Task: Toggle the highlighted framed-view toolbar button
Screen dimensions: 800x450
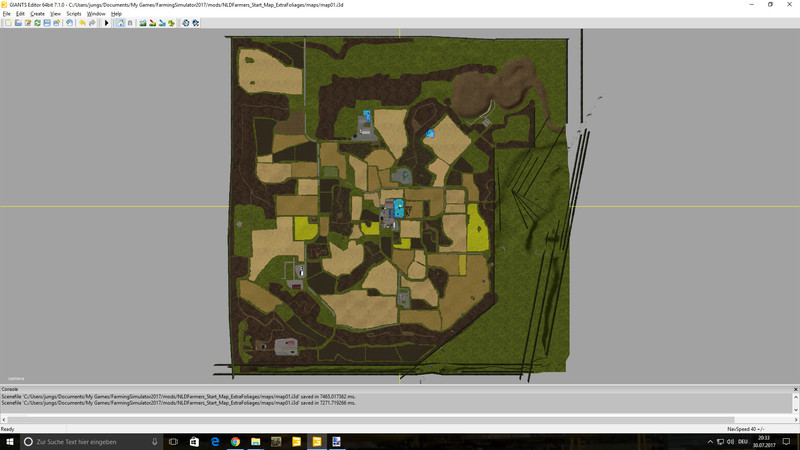Action: 120,23
